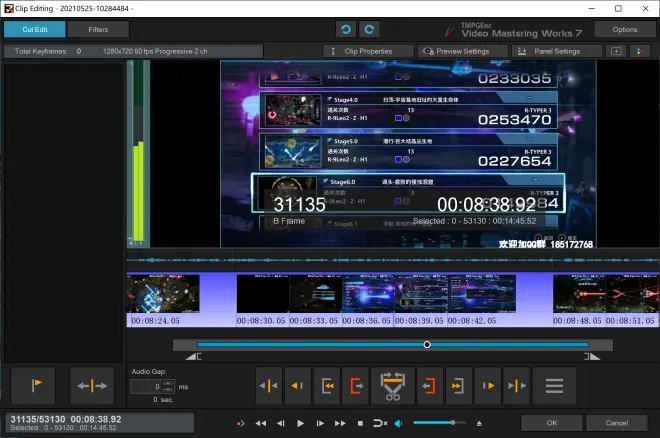Redo the last edit
This screenshot has width=660, height=438.
(369, 29)
